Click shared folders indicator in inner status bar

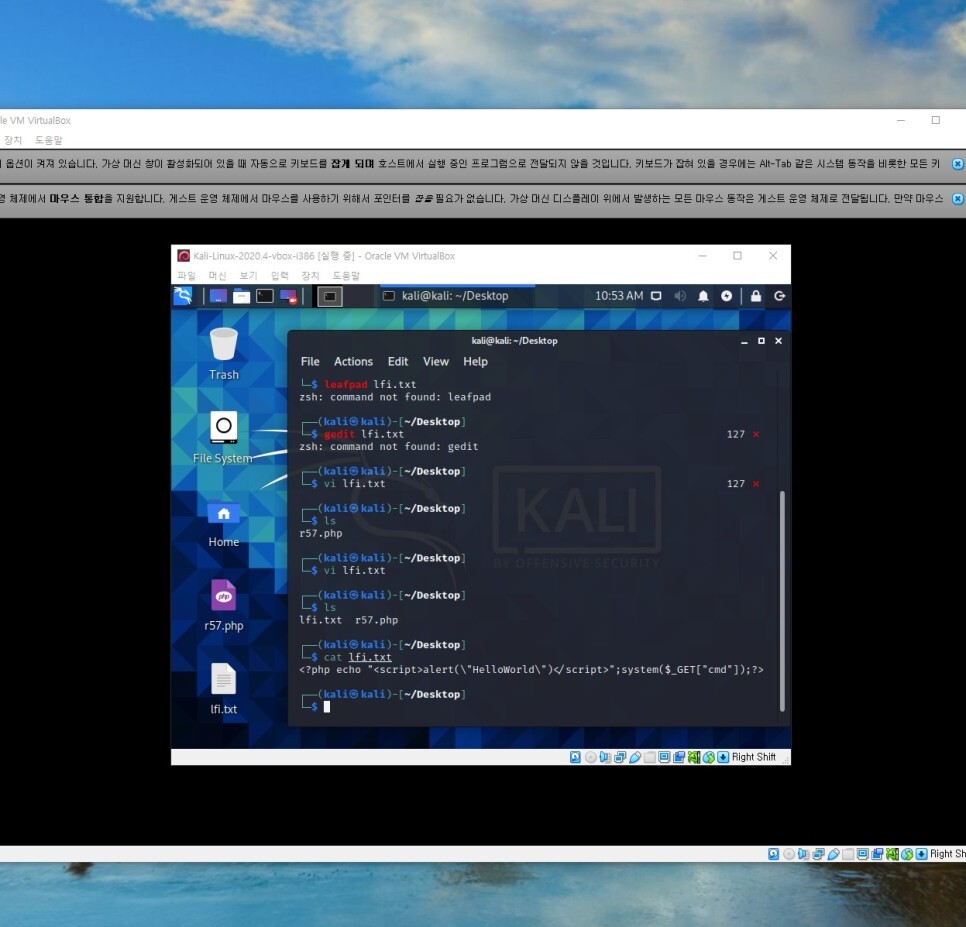point(649,757)
